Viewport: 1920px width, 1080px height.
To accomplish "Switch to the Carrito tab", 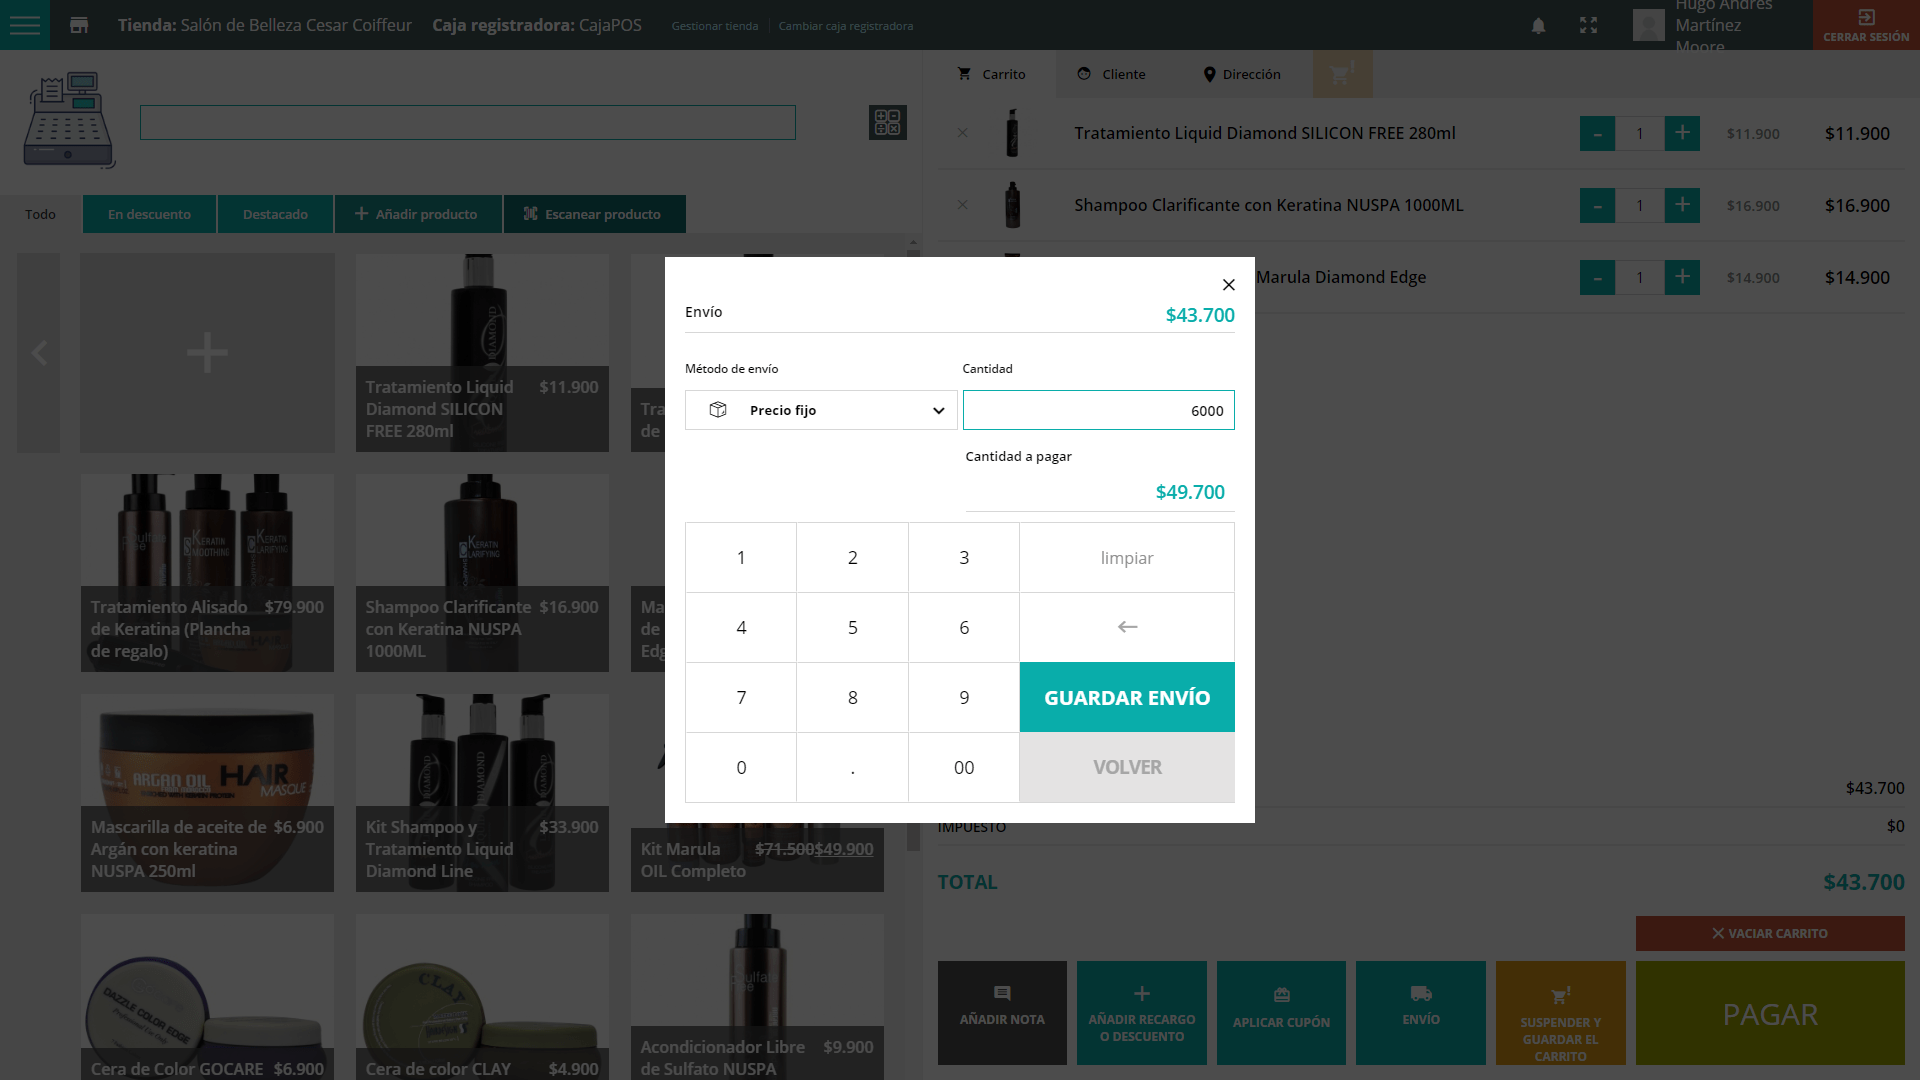I will point(991,74).
